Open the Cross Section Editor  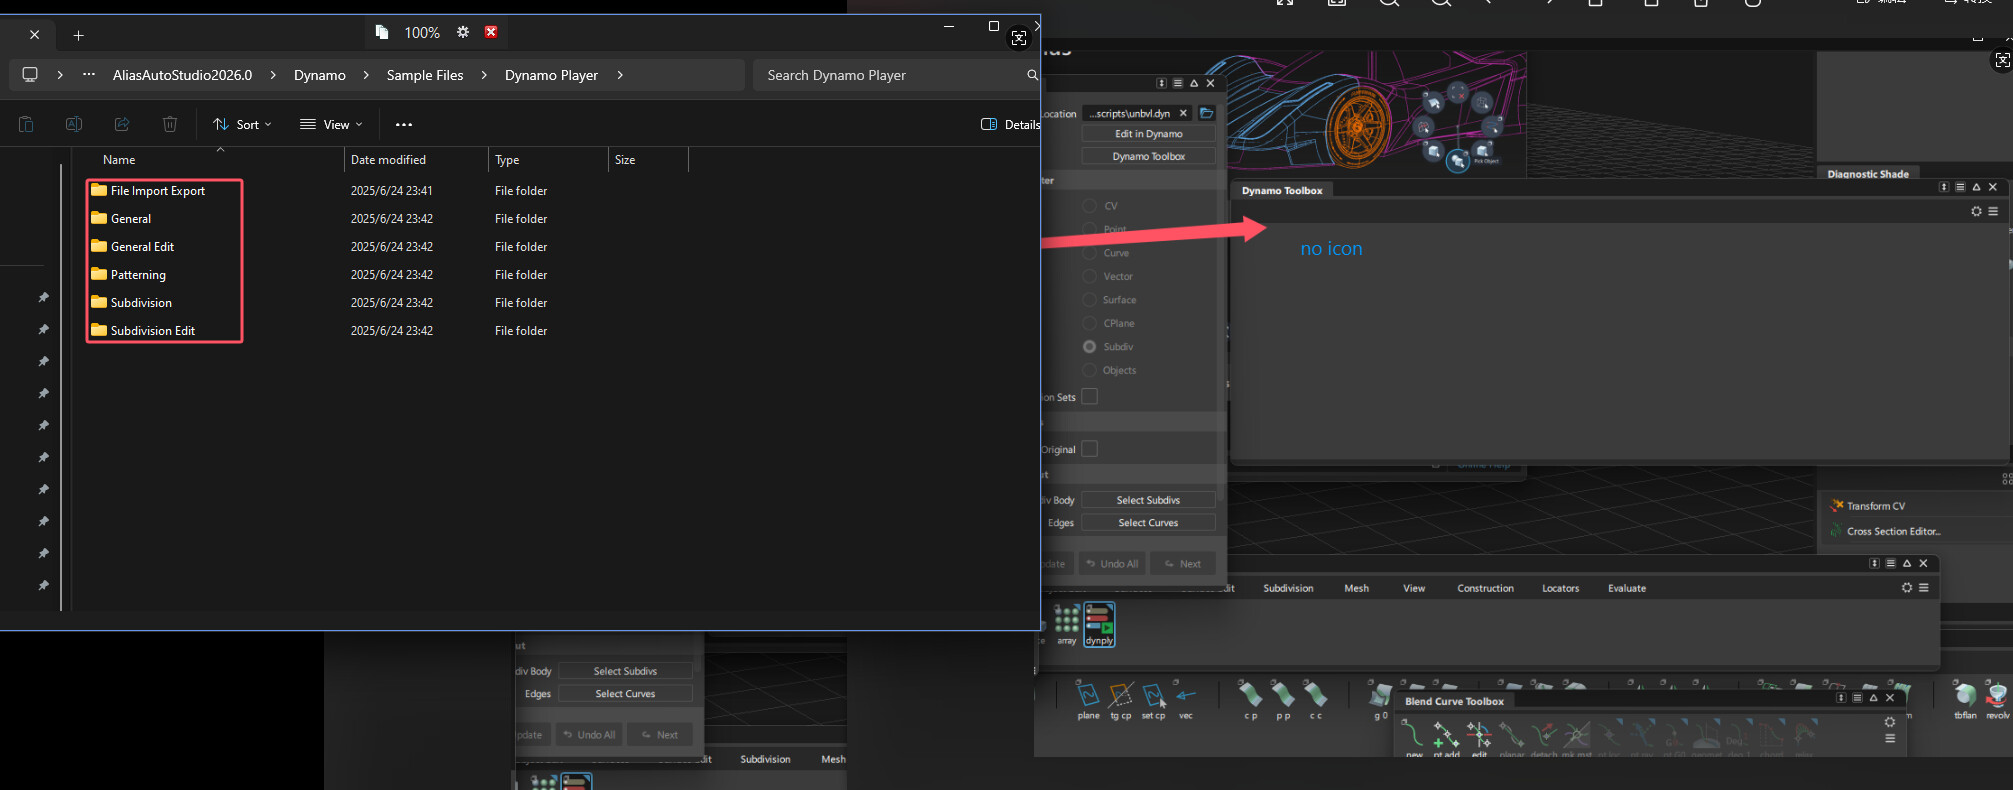(x=1885, y=531)
